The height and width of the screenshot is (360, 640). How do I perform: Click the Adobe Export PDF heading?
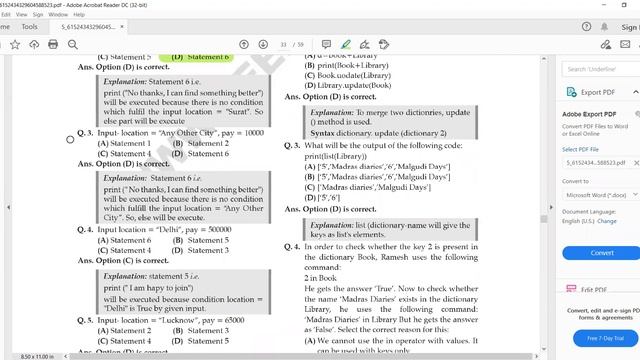(x=589, y=114)
